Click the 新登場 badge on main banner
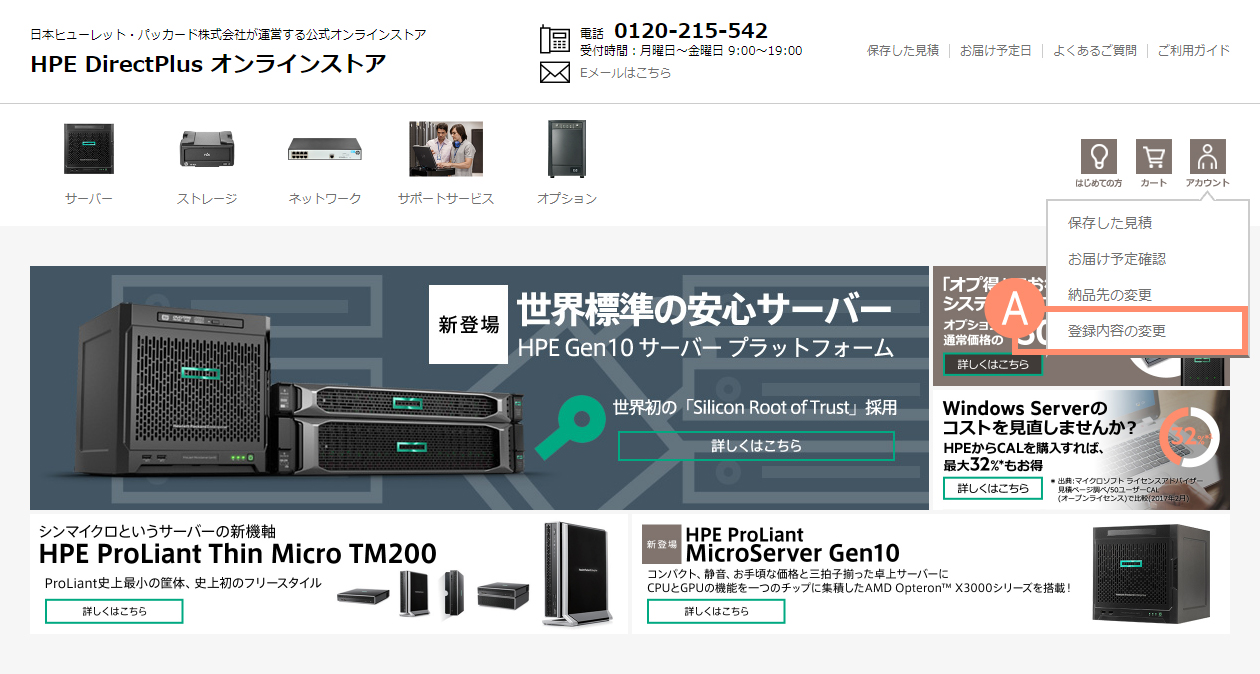This screenshot has height=674, width=1260. pos(469,324)
